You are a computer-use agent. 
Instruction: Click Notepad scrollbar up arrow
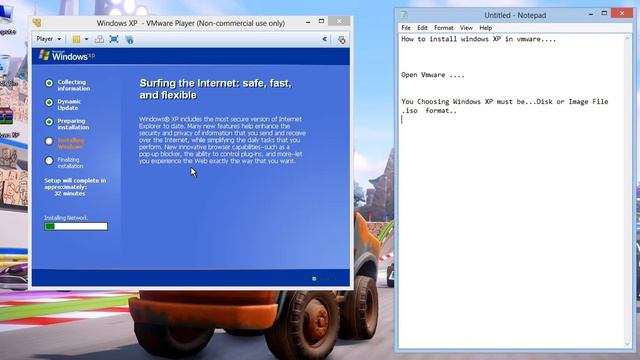coord(628,39)
